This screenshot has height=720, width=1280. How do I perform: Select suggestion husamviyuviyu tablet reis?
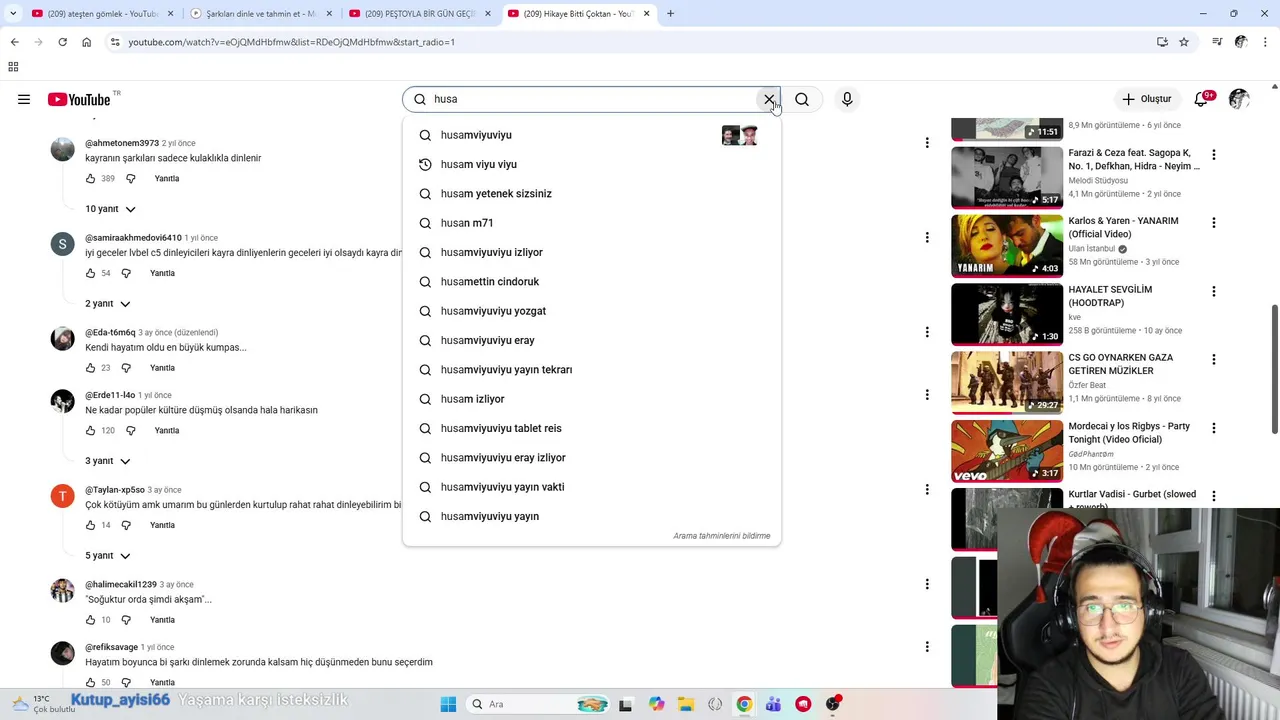[x=591, y=428]
